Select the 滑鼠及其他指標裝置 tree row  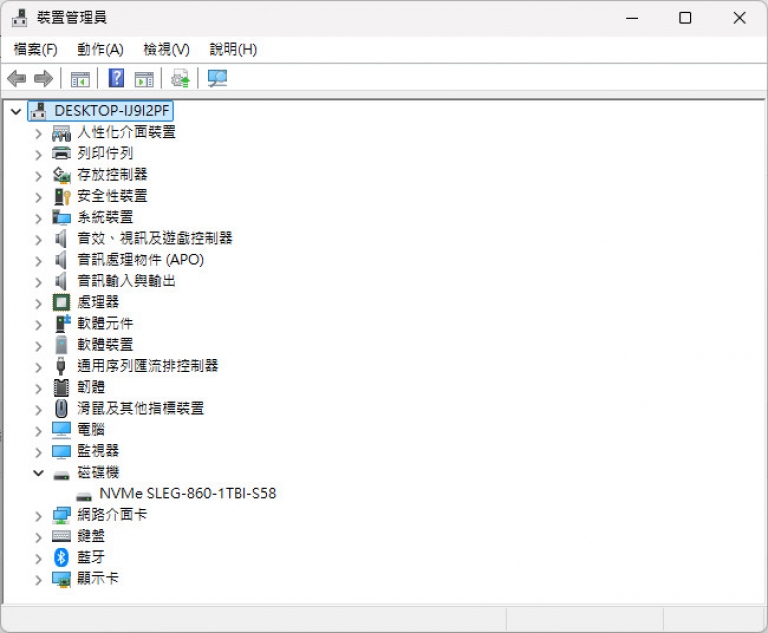coord(141,408)
